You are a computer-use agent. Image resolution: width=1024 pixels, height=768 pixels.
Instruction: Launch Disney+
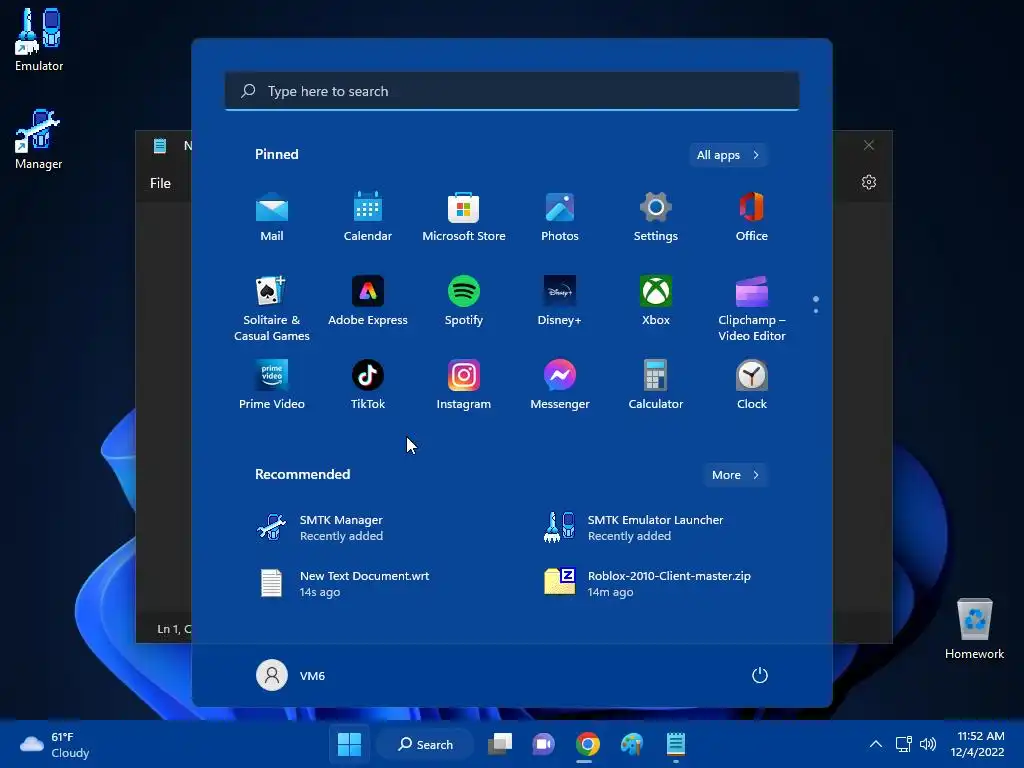pyautogui.click(x=560, y=301)
